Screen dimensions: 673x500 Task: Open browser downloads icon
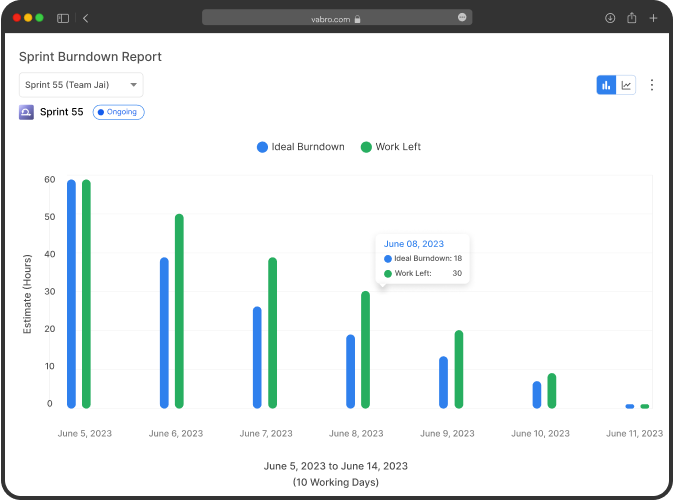click(610, 18)
